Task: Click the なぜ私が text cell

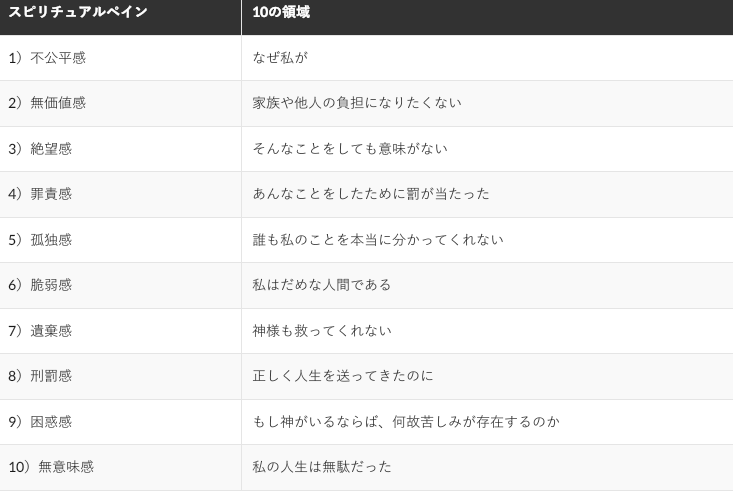Action: tap(280, 58)
